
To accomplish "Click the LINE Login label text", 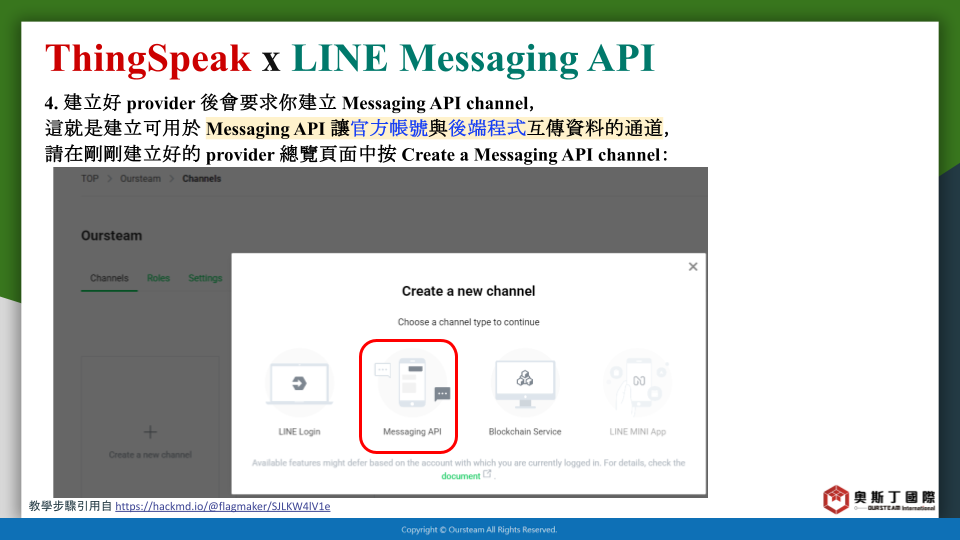I will click(x=299, y=432).
